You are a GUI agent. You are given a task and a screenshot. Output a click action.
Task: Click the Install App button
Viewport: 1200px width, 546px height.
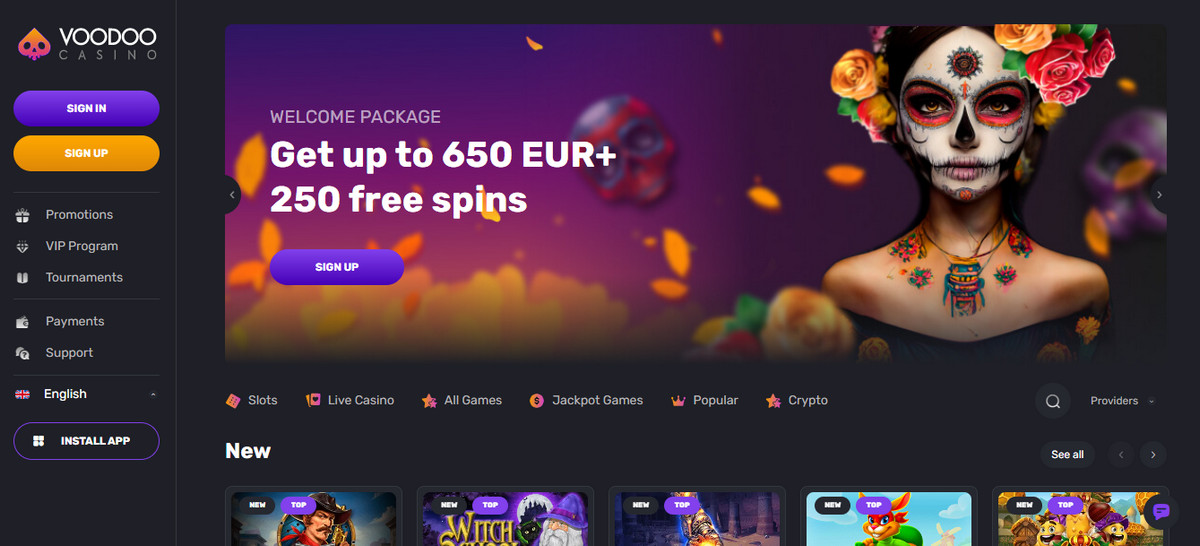(86, 441)
